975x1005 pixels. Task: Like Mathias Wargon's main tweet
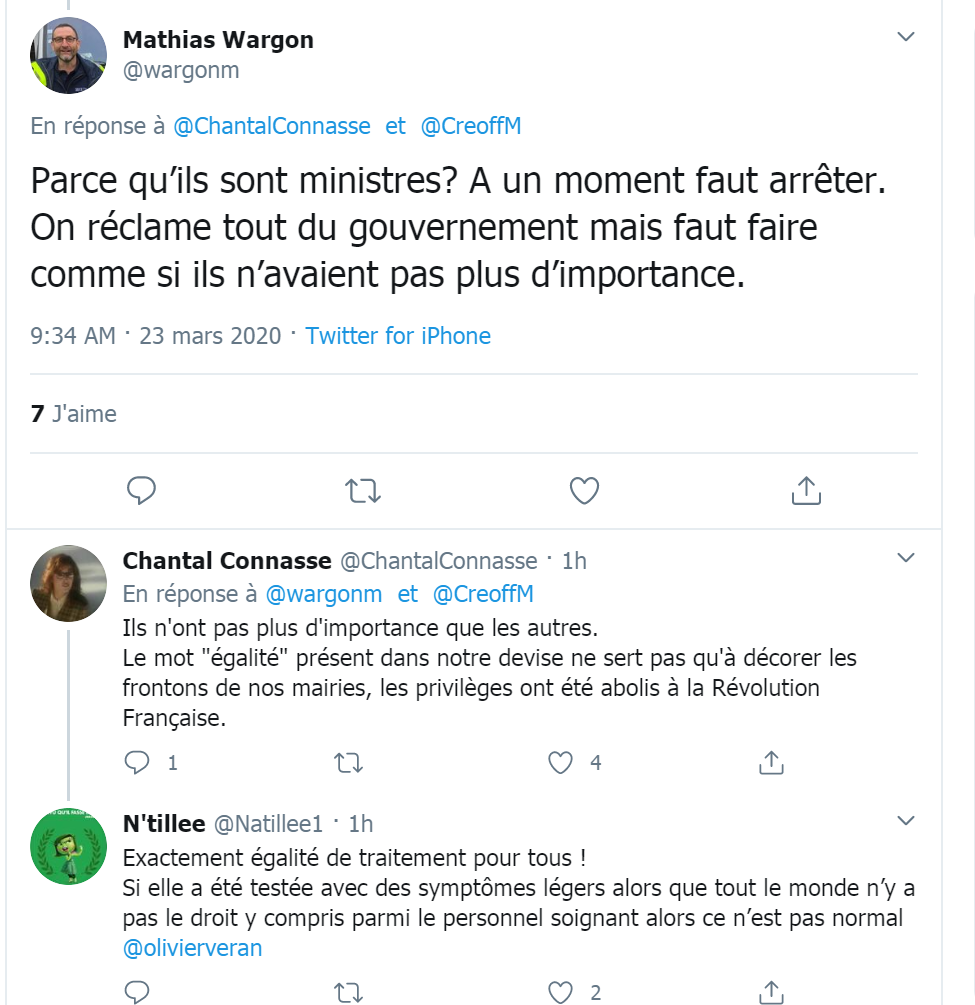[584, 490]
